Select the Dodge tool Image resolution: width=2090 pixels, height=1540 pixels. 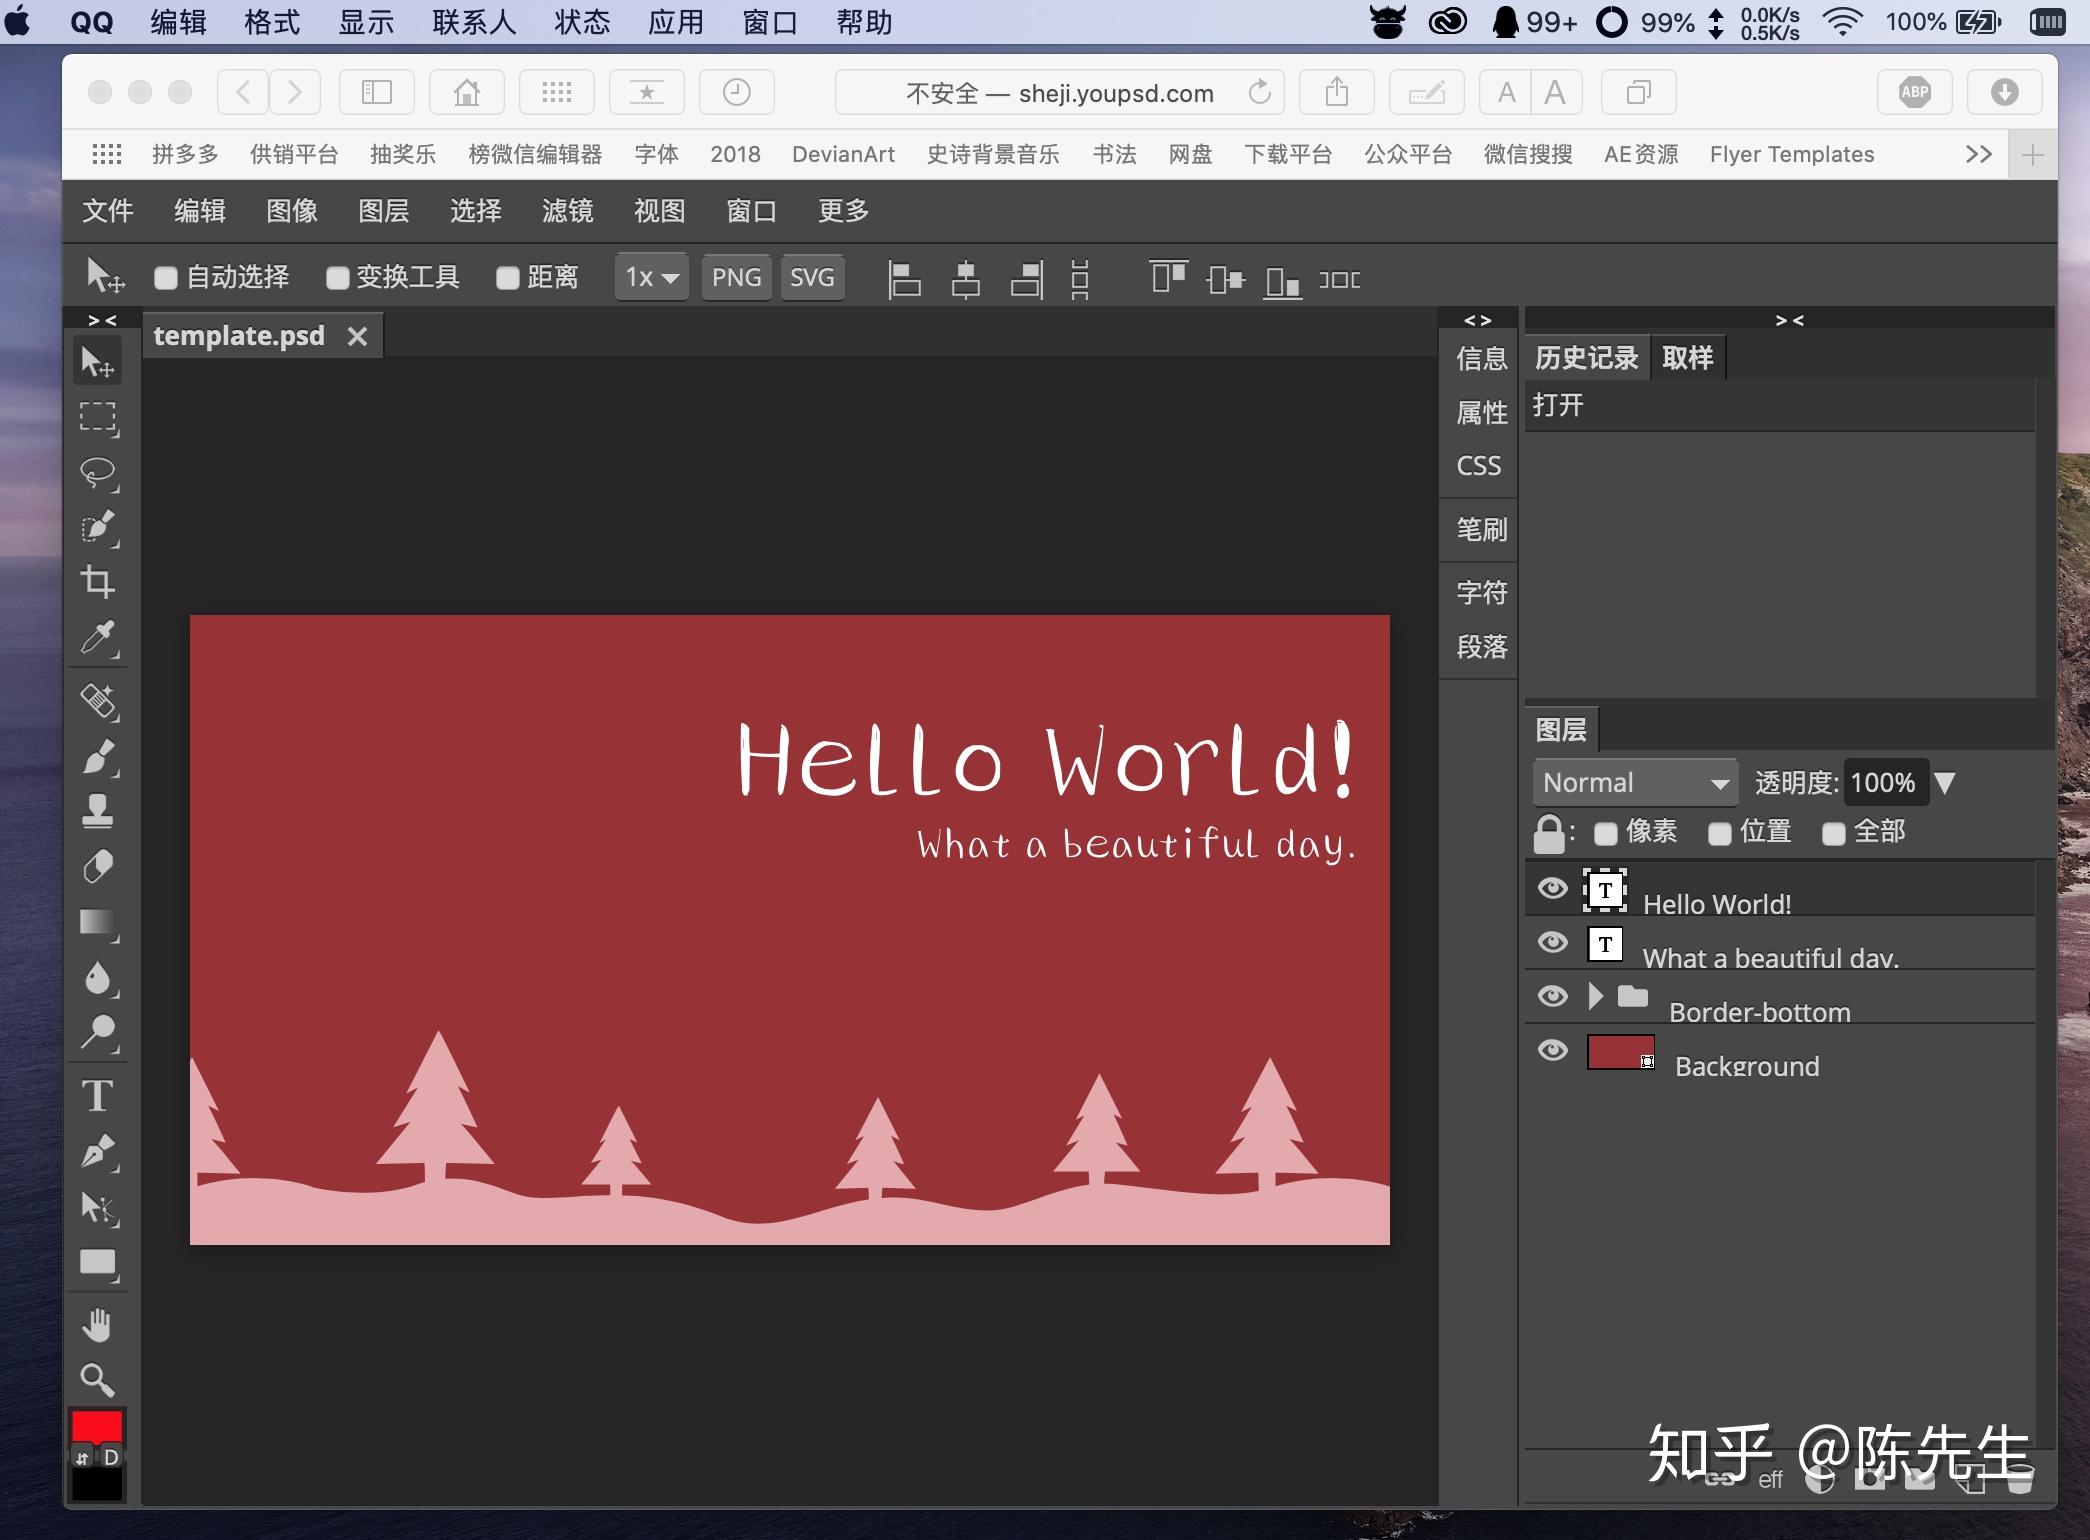pos(98,1032)
